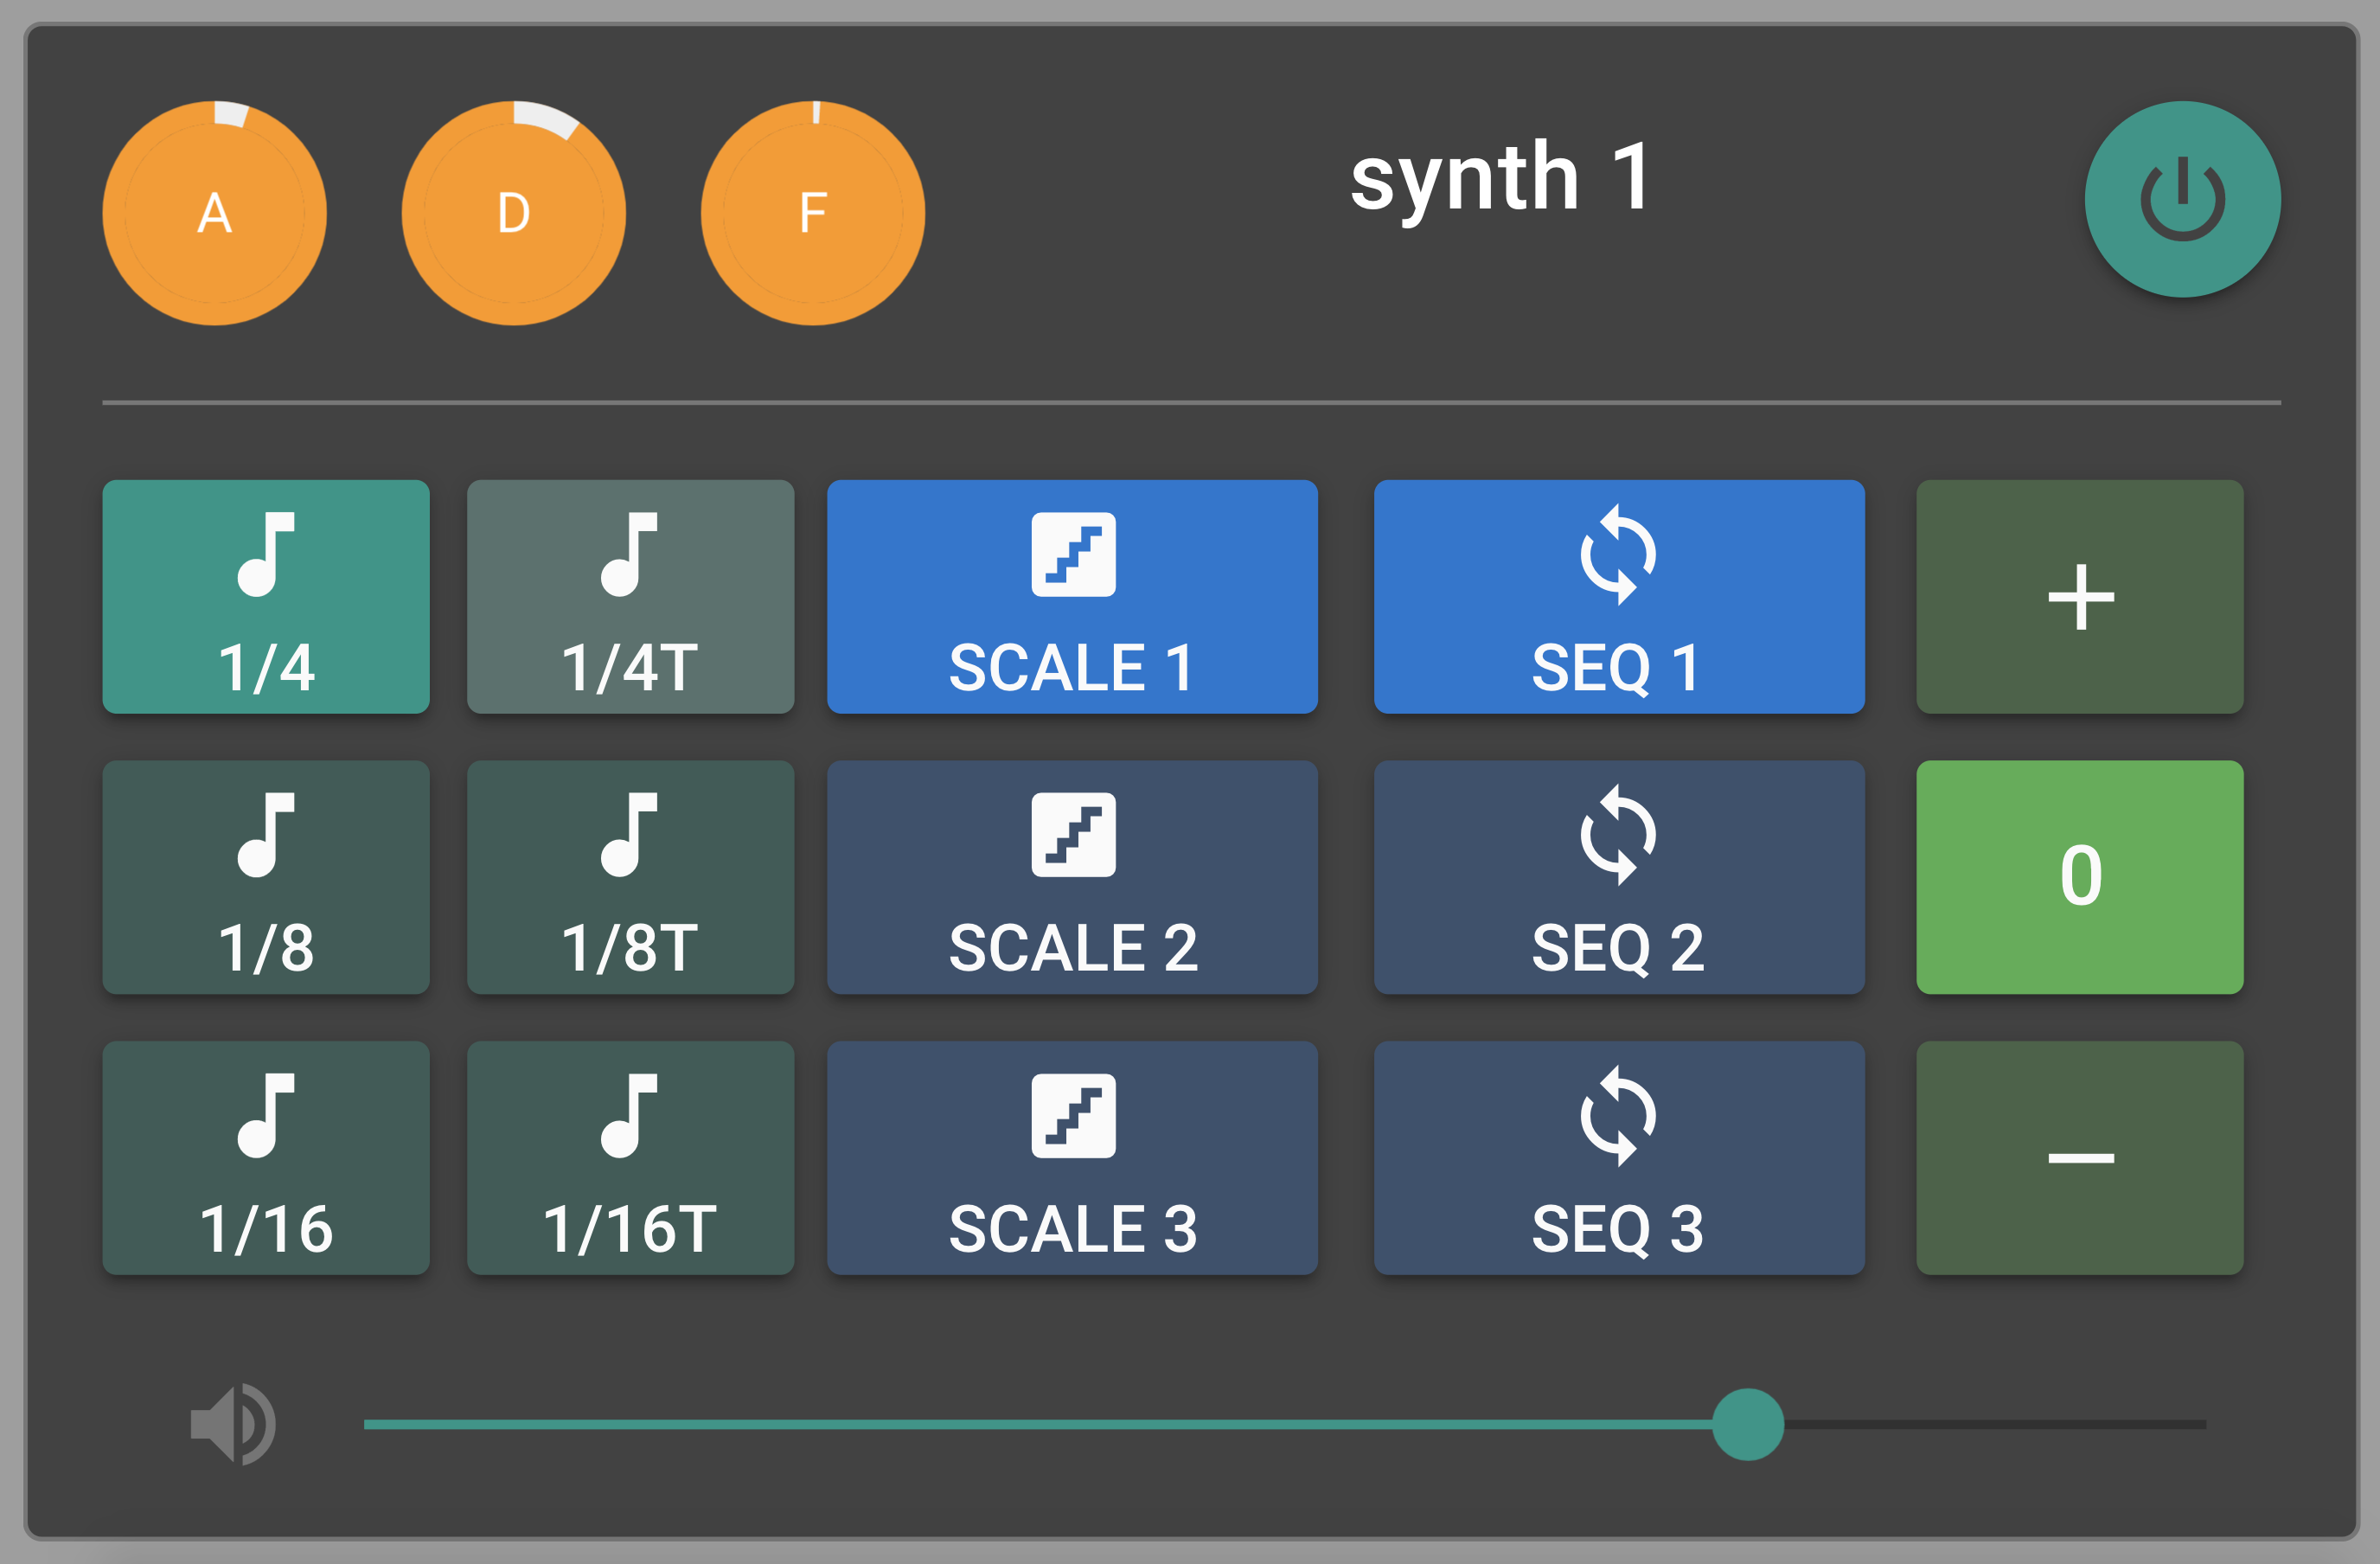
Task: Set the rate to 1/16T triplets
Action: pos(630,1158)
